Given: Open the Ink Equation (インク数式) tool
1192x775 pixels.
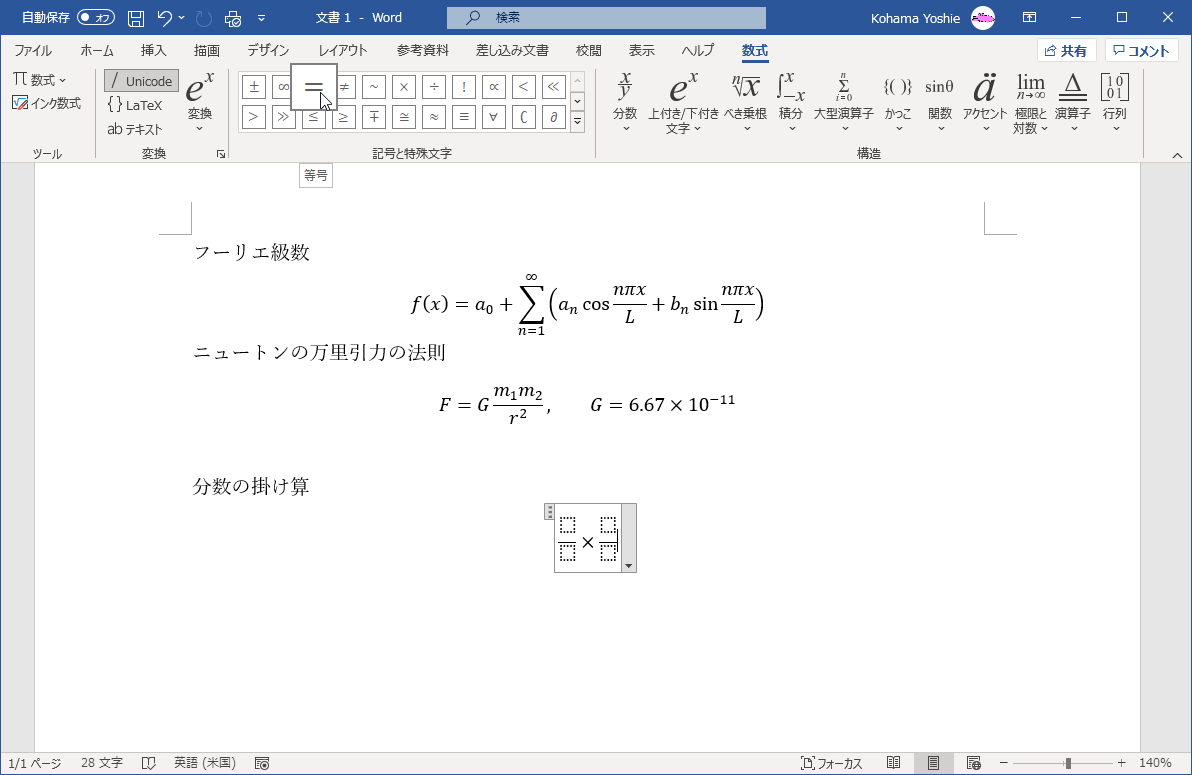Looking at the screenshot, I should pos(46,103).
